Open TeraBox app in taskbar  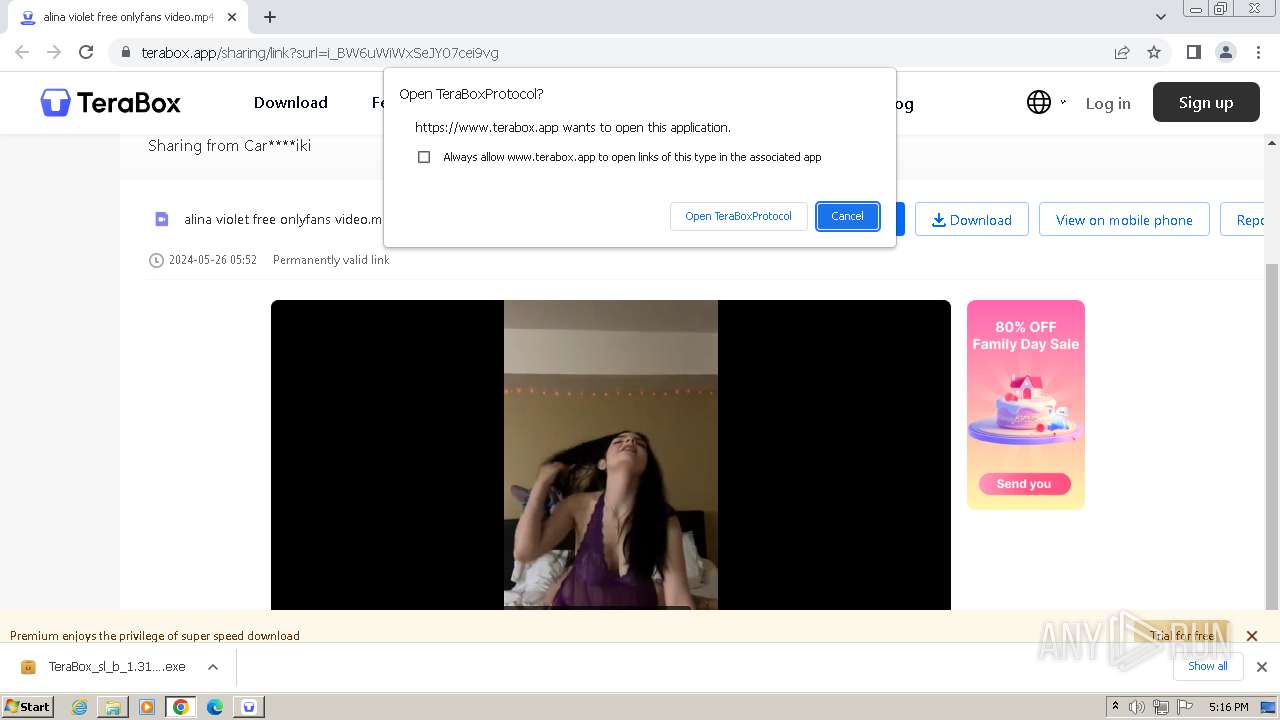coord(249,707)
